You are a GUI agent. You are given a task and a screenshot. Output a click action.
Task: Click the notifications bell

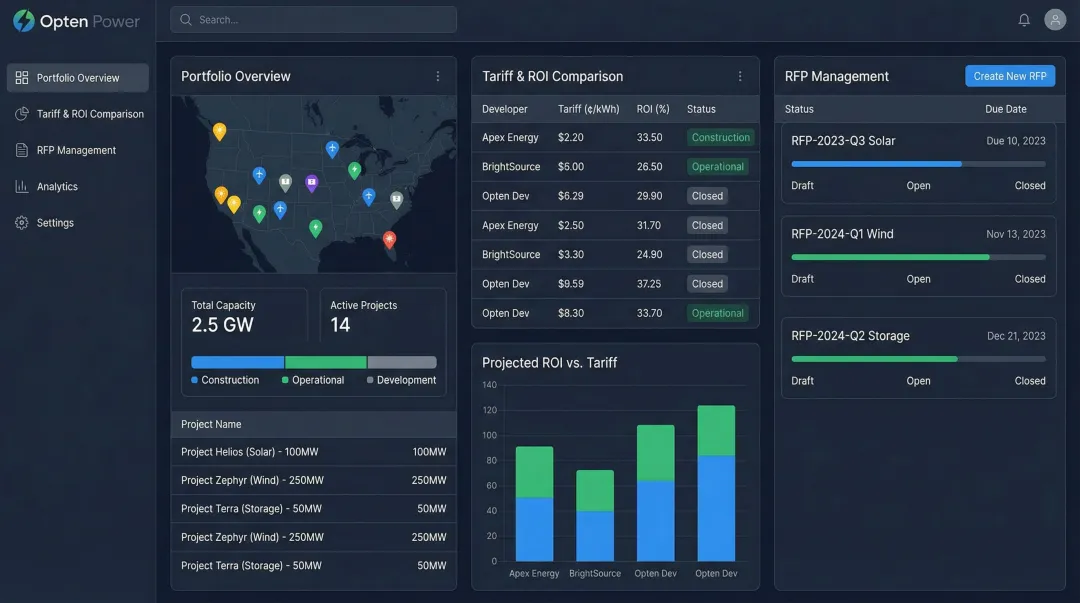click(1023, 19)
